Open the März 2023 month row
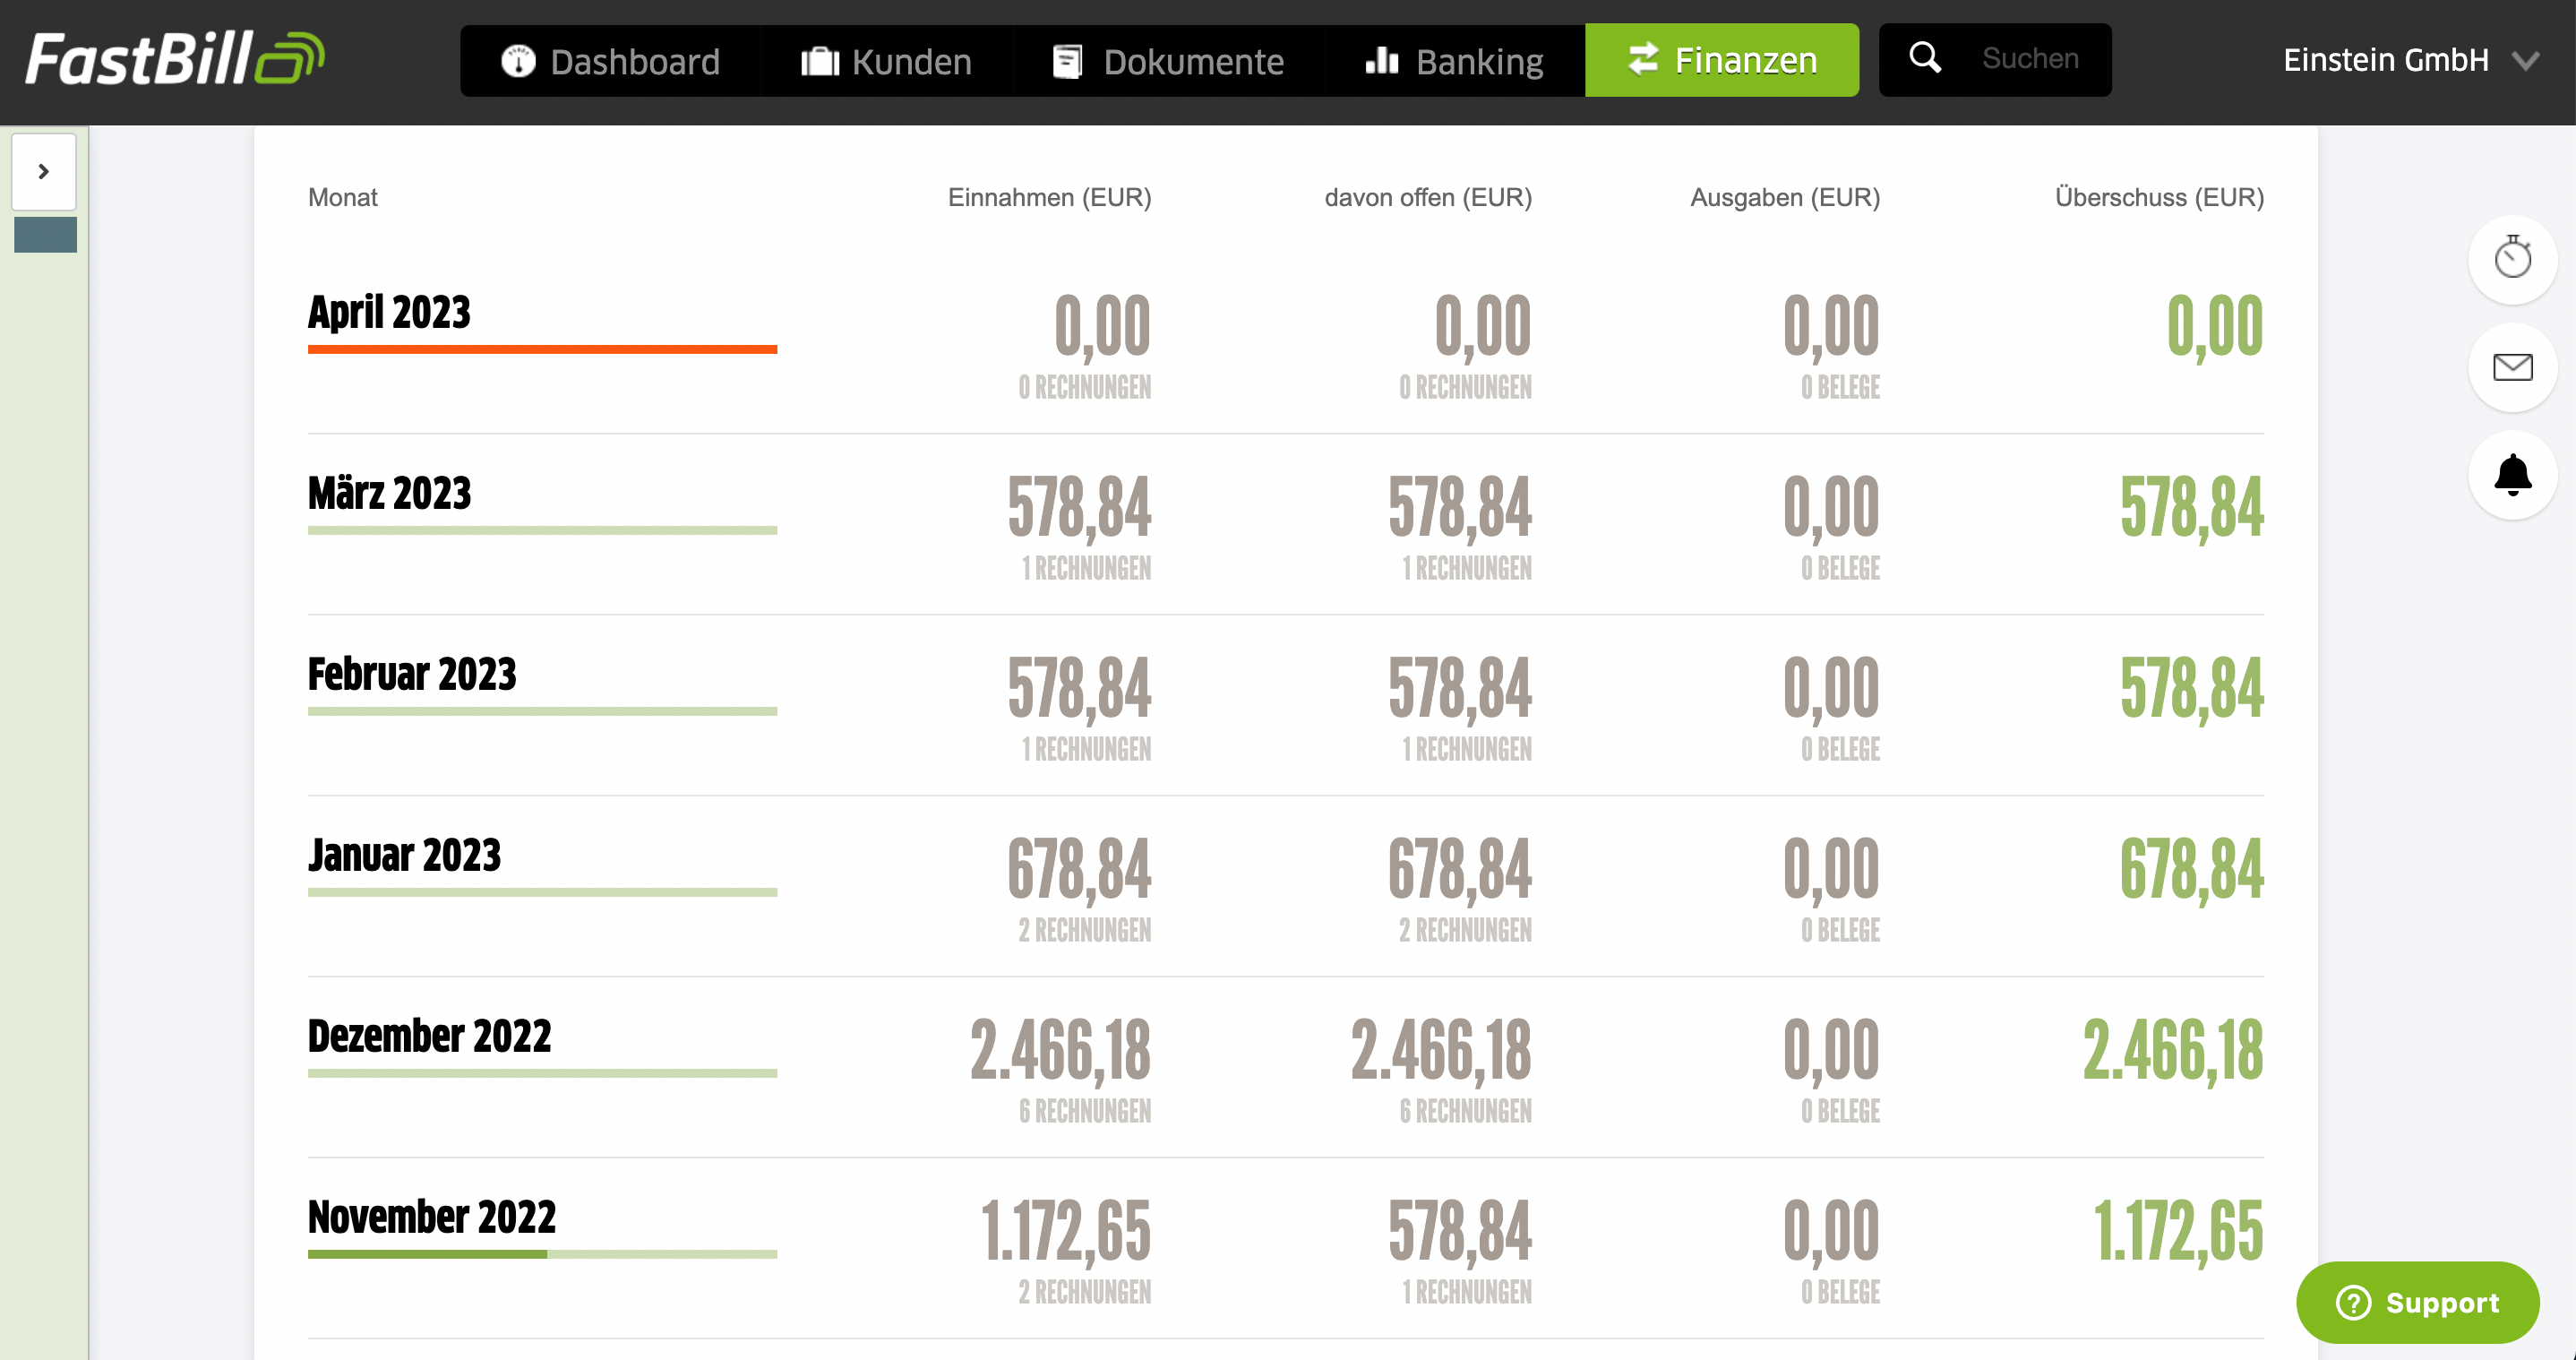2576x1360 pixels. 390,493
